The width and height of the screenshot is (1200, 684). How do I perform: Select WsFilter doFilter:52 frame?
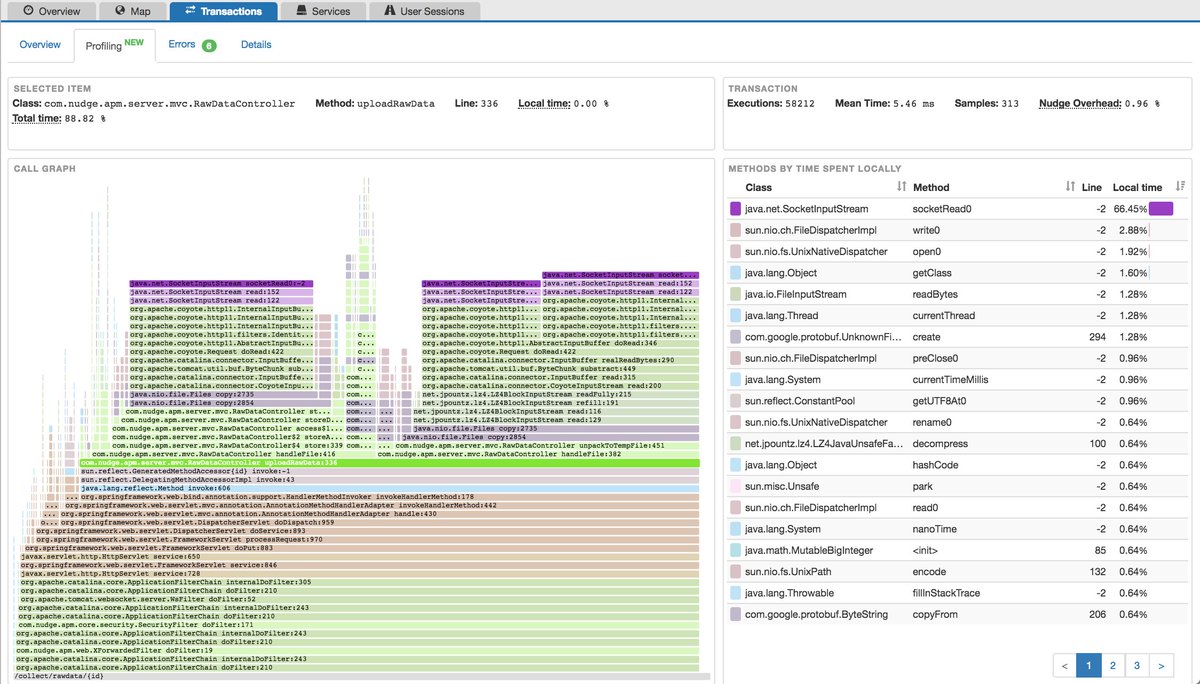358,599
